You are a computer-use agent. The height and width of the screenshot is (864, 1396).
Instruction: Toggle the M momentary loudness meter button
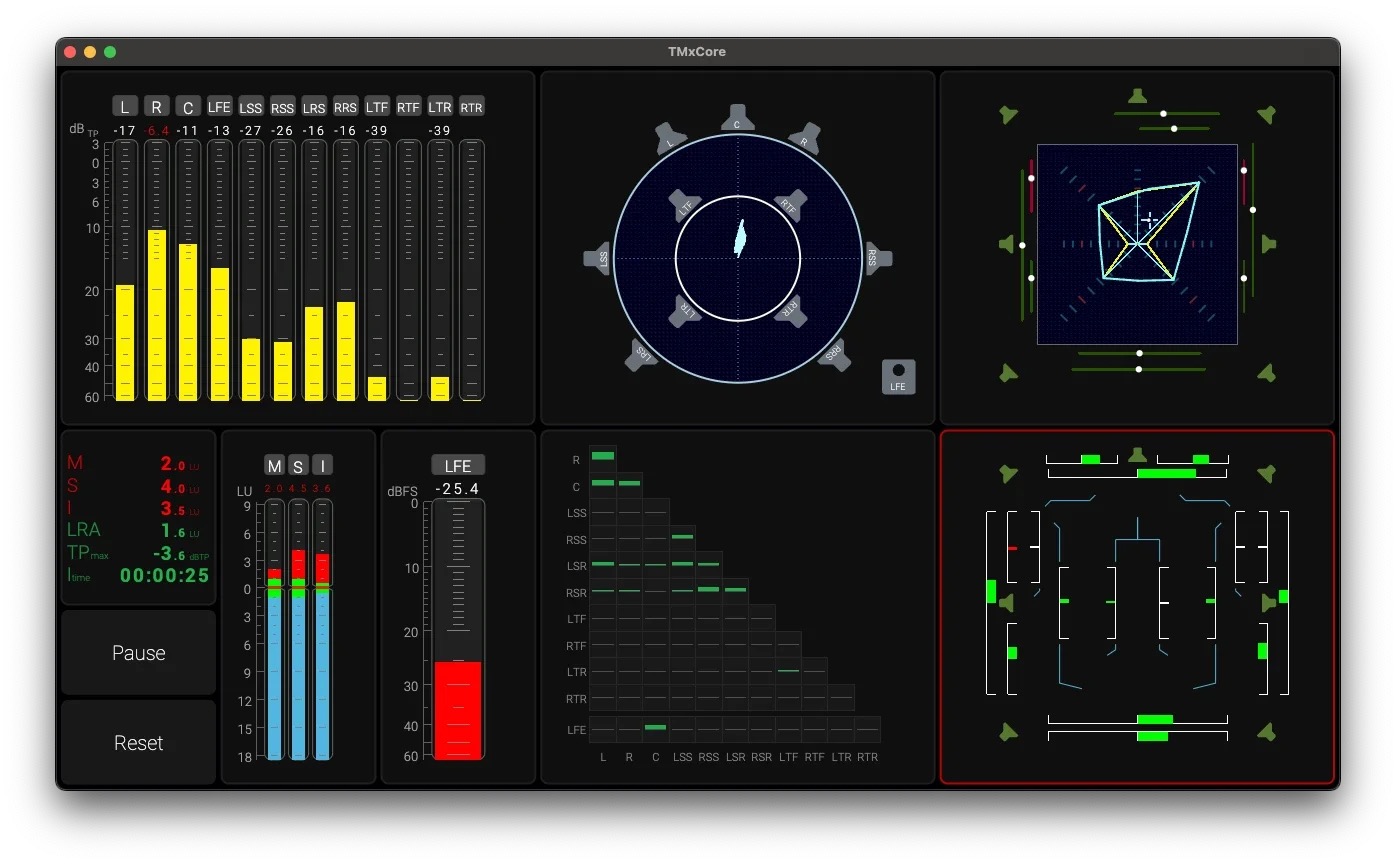click(274, 465)
